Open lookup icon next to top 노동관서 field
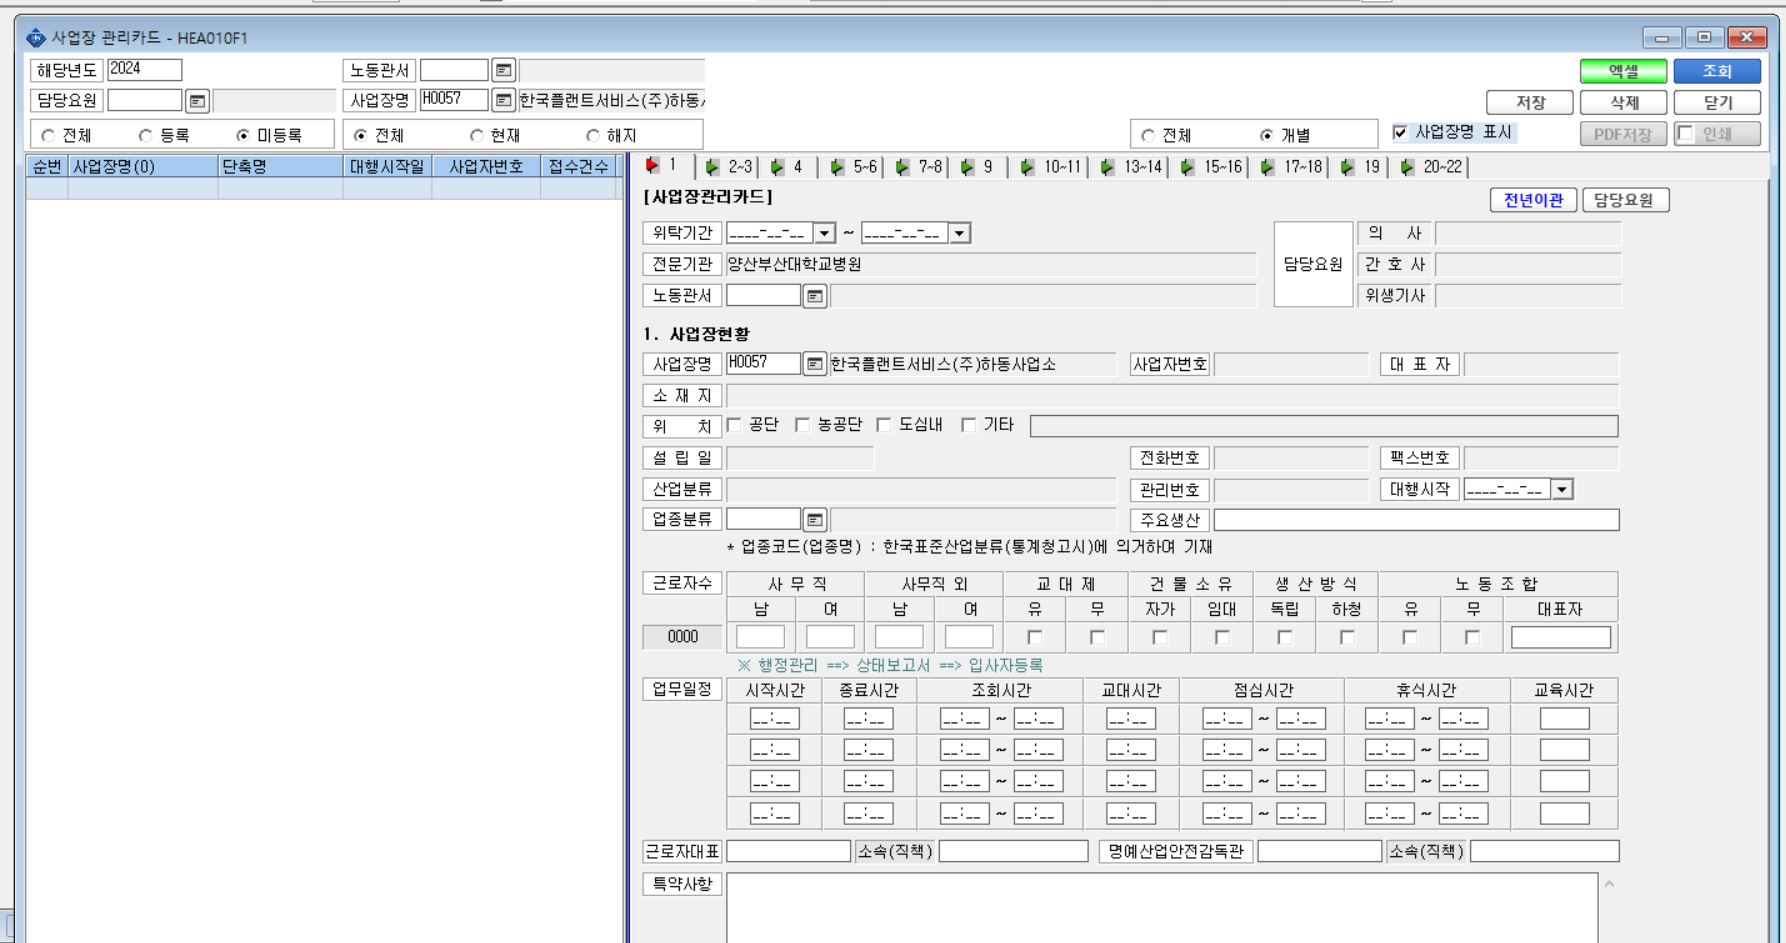1786x943 pixels. pyautogui.click(x=504, y=70)
